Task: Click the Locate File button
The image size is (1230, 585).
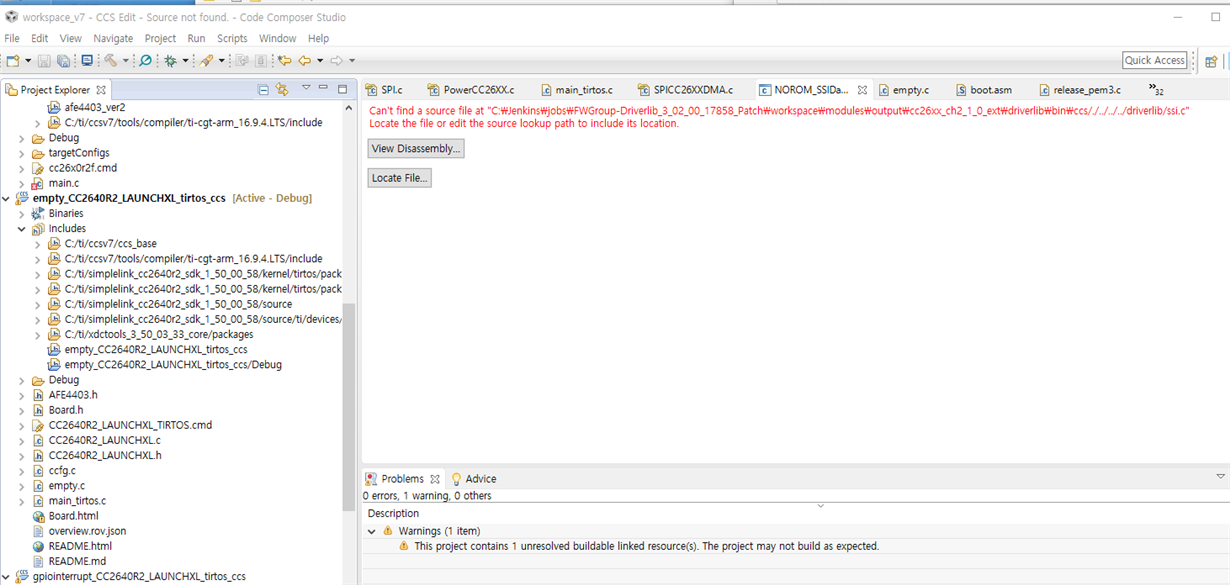Action: [x=397, y=177]
